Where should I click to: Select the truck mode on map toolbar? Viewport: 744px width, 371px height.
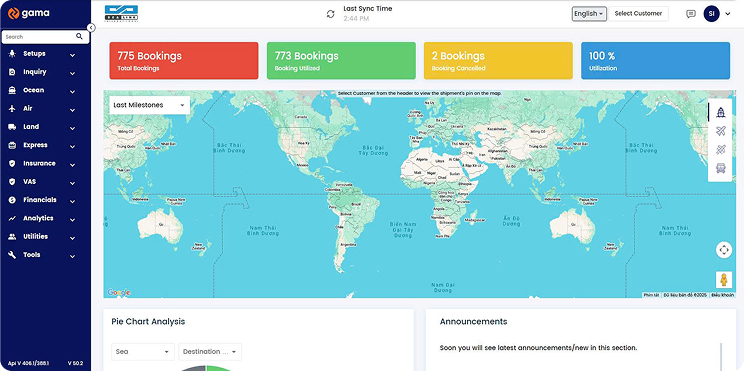pyautogui.click(x=721, y=168)
